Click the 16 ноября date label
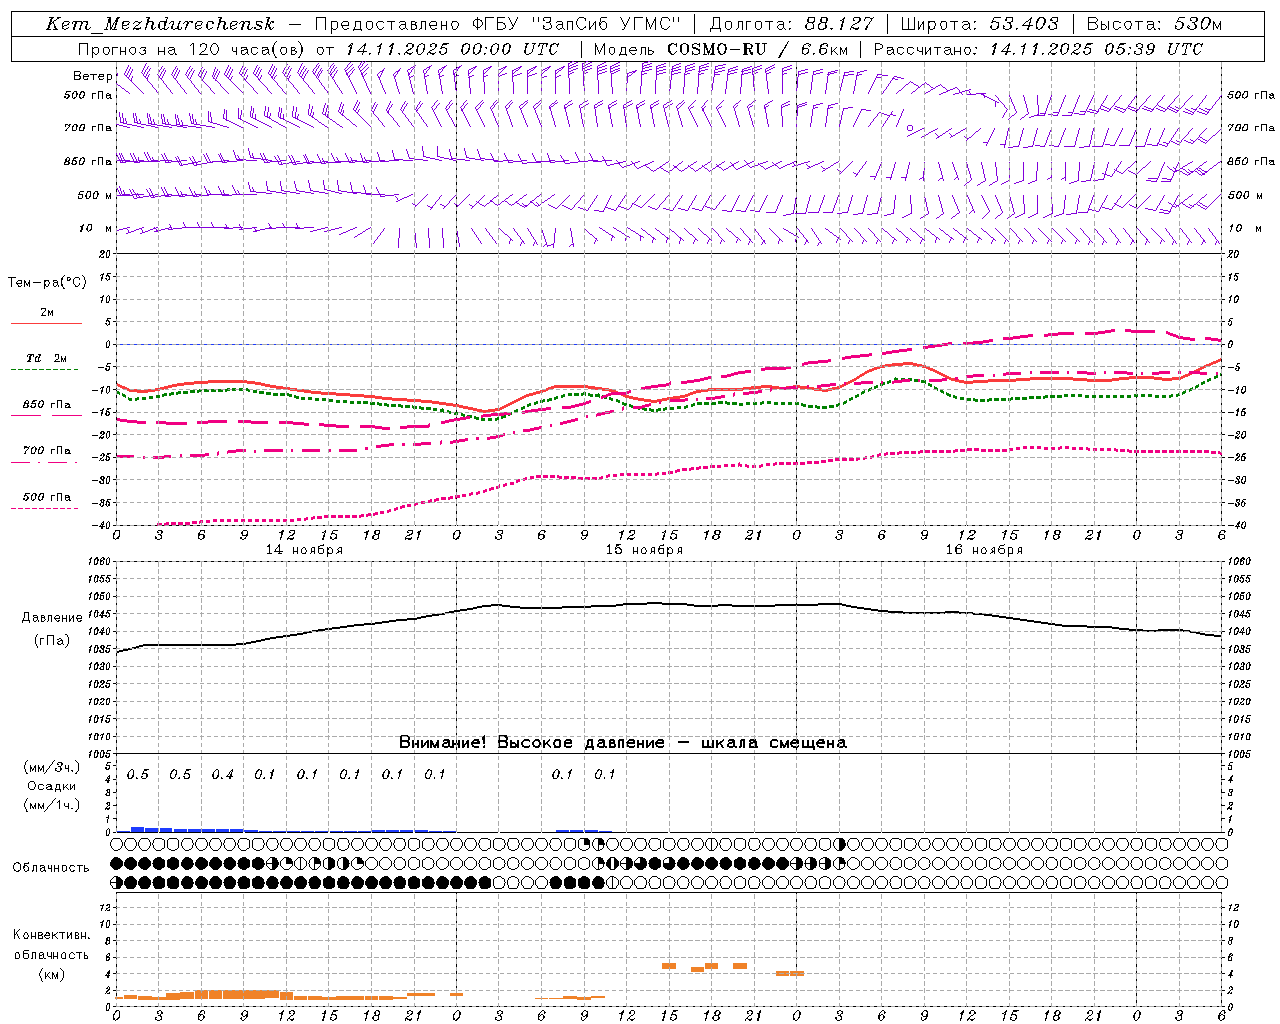 (x=984, y=550)
